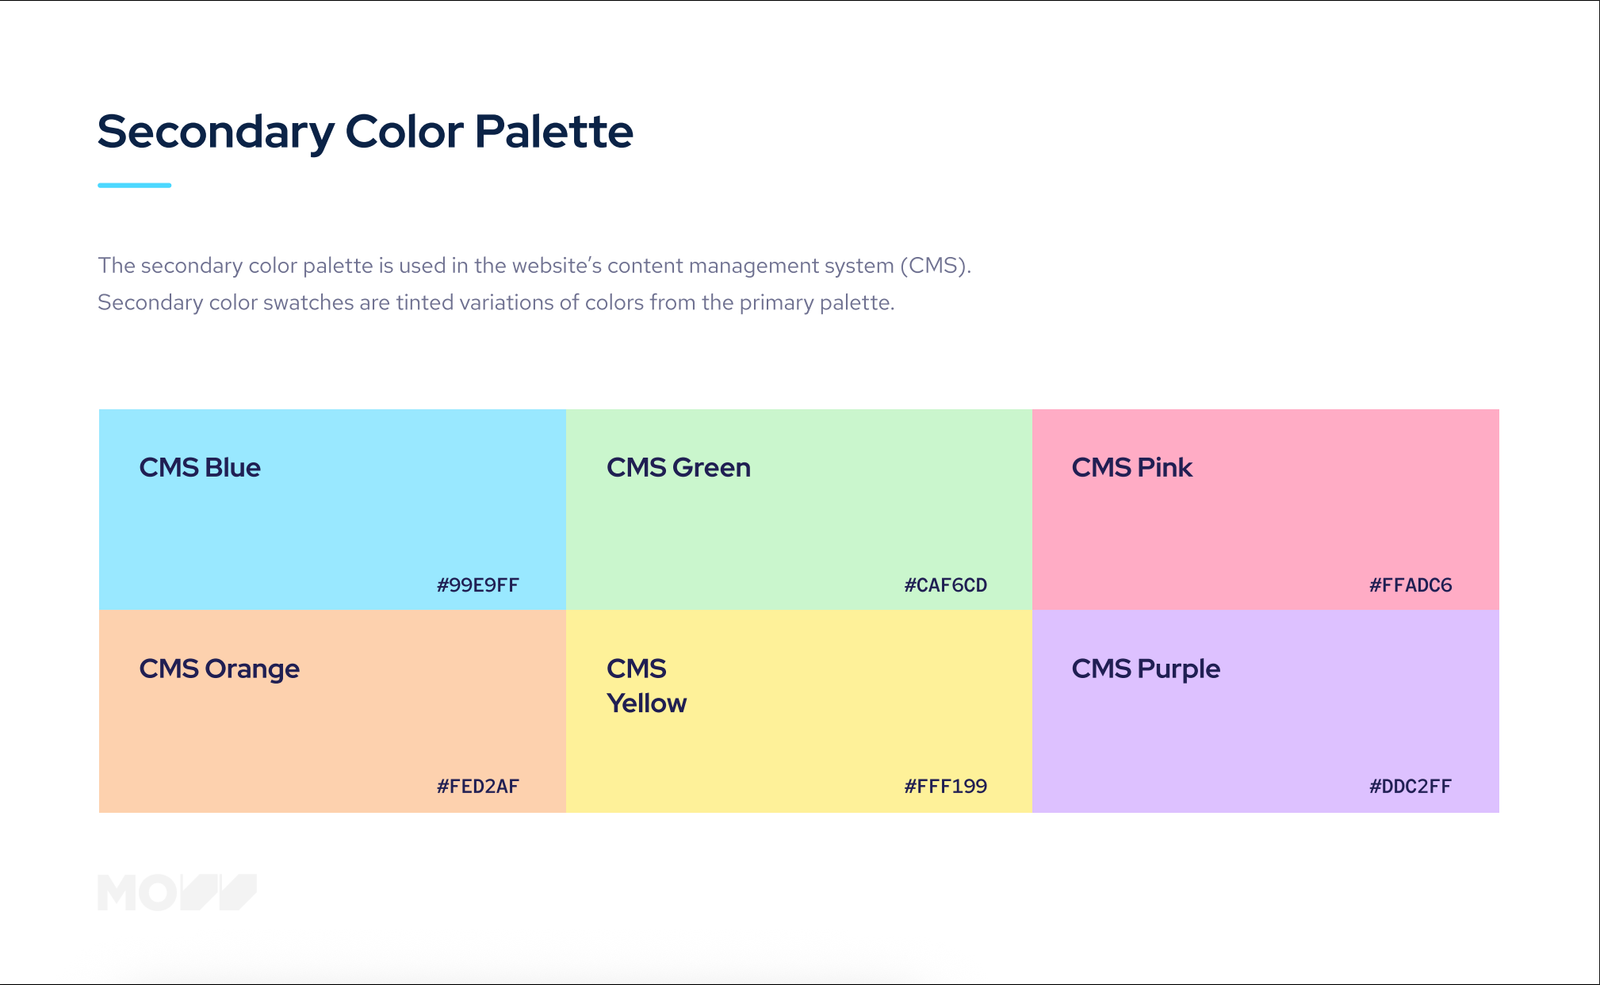Screen dimensions: 1600x985
Task: Select the CMS Blue color swatch
Action: pyautogui.click(x=332, y=509)
